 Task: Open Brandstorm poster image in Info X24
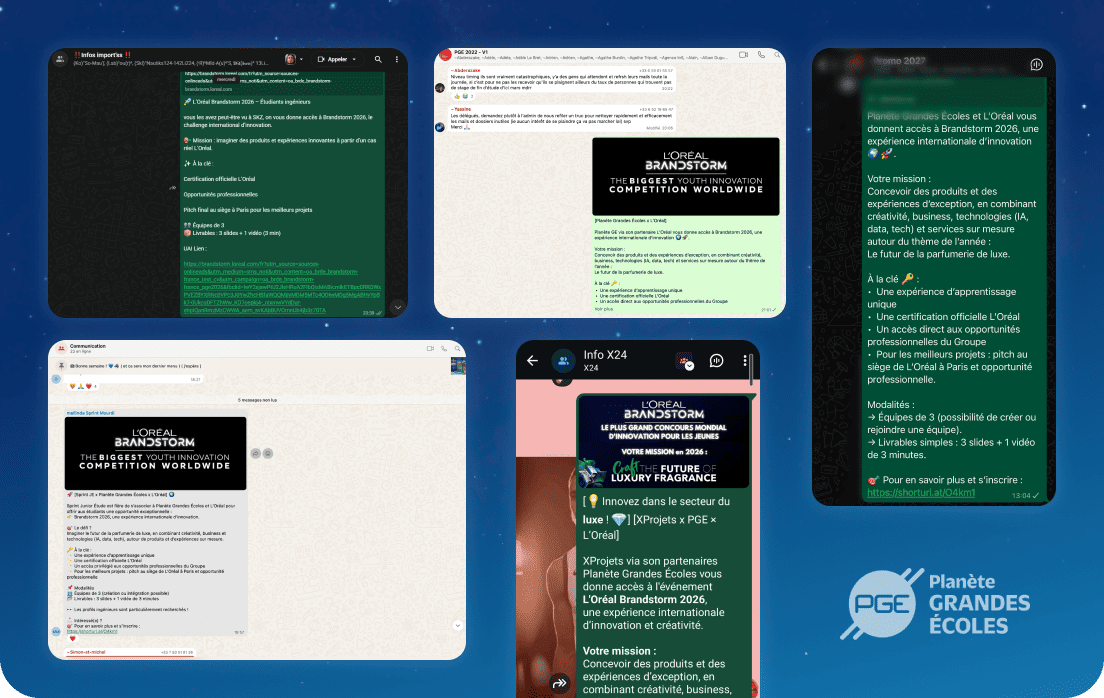[x=664, y=442]
